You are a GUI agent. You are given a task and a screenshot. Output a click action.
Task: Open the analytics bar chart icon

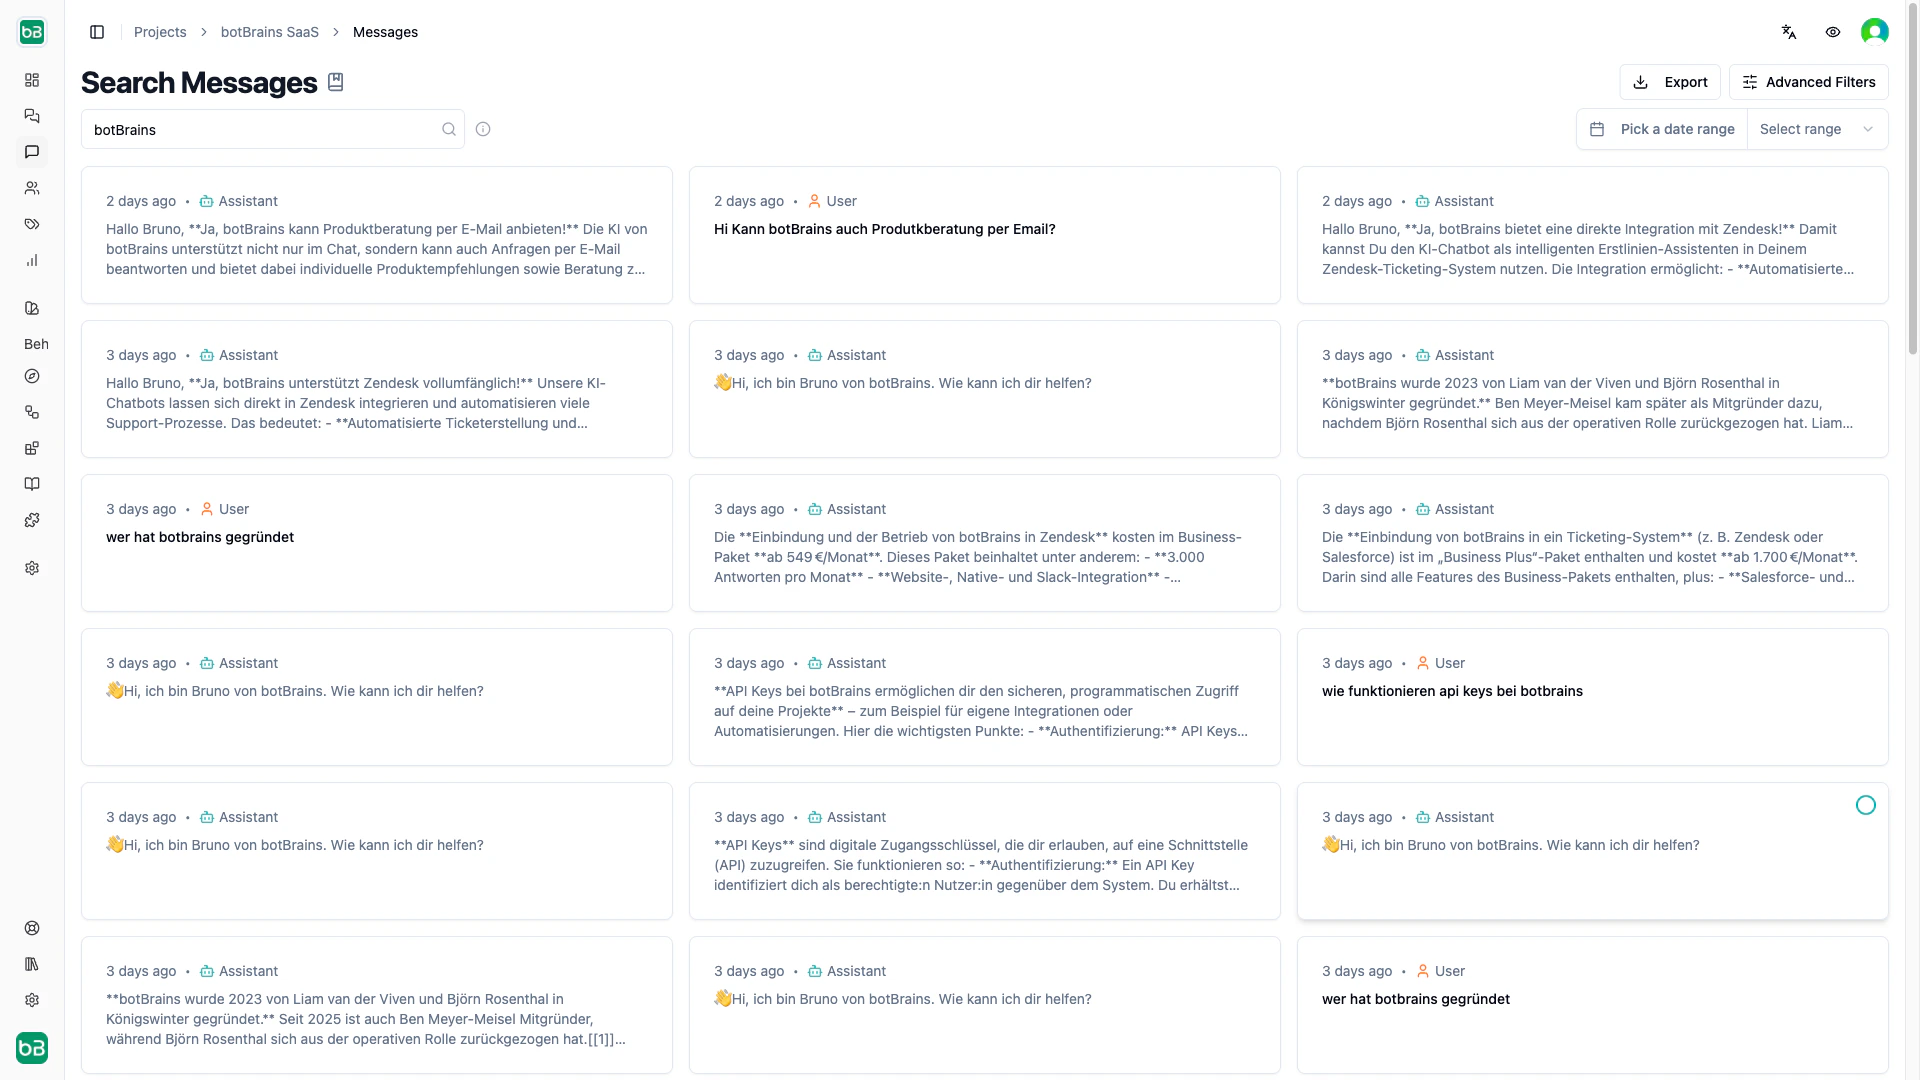[32, 260]
